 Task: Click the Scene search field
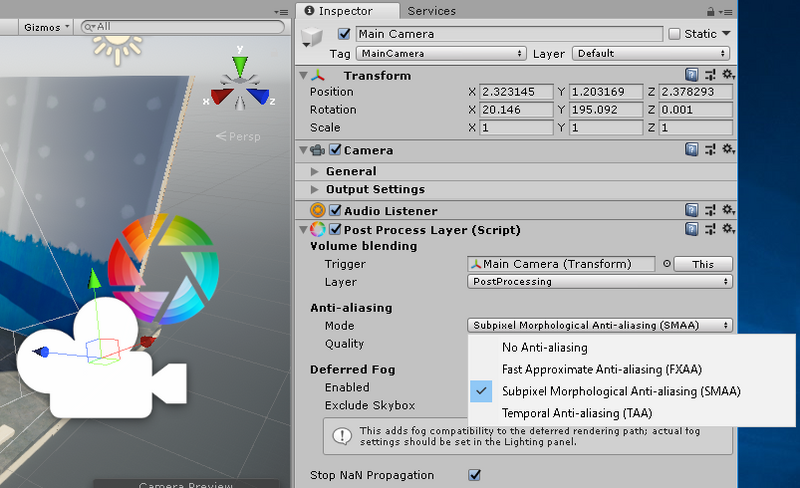[183, 27]
